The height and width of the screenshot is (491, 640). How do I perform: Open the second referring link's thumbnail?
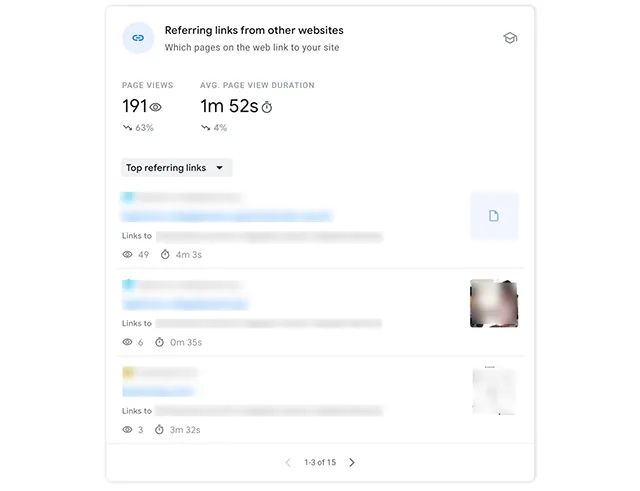point(494,303)
